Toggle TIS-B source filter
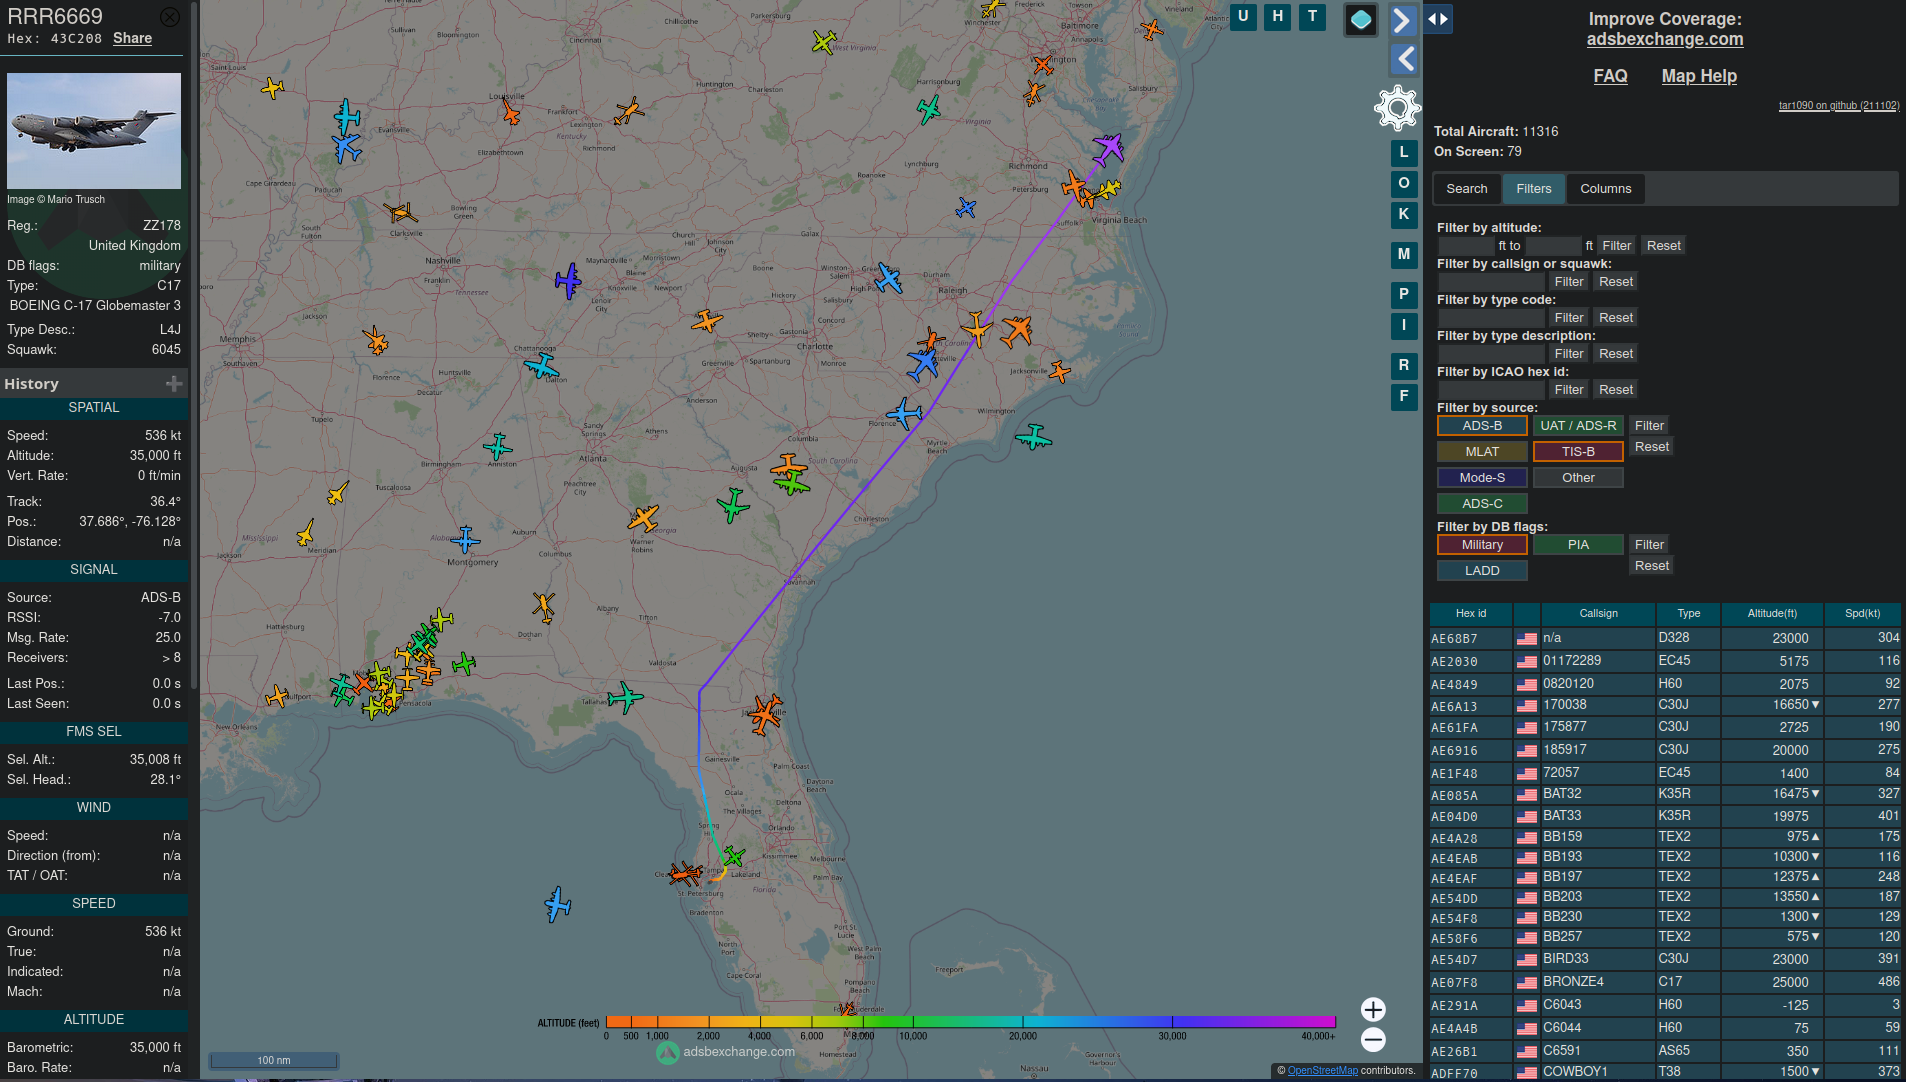This screenshot has height=1082, width=1906. click(1578, 452)
